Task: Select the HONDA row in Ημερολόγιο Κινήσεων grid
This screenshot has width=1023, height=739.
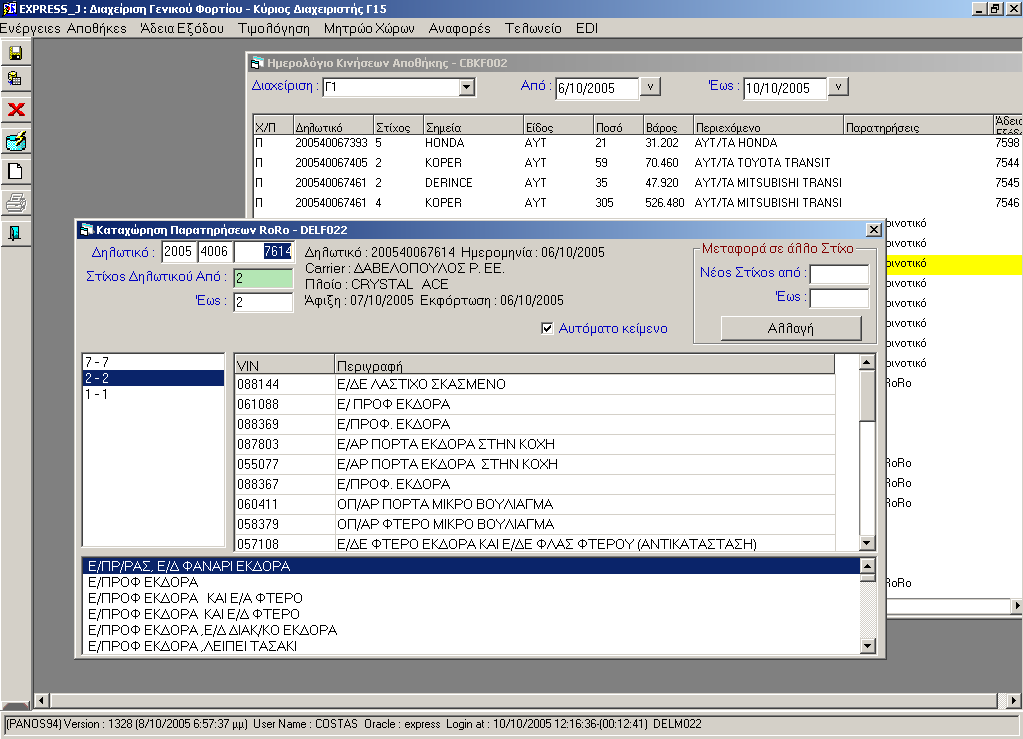Action: pos(637,143)
